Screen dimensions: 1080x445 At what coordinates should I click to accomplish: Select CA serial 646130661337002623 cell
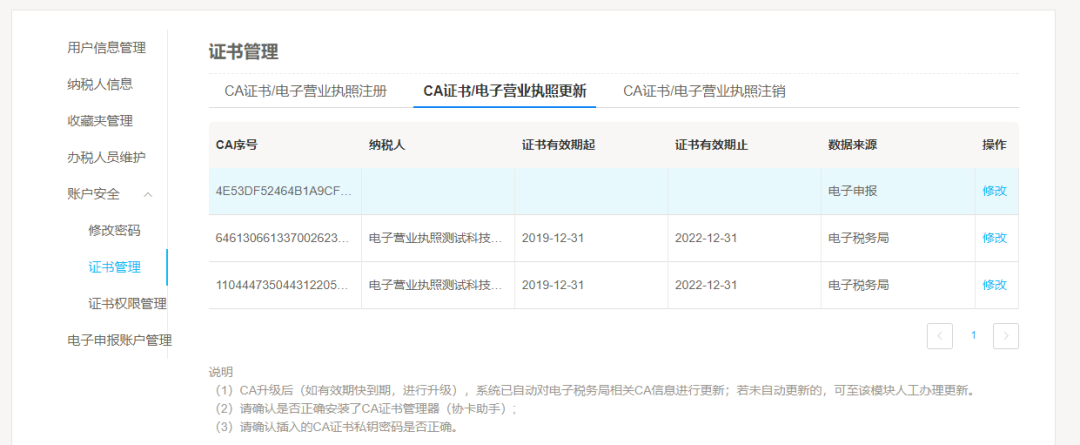pos(284,238)
